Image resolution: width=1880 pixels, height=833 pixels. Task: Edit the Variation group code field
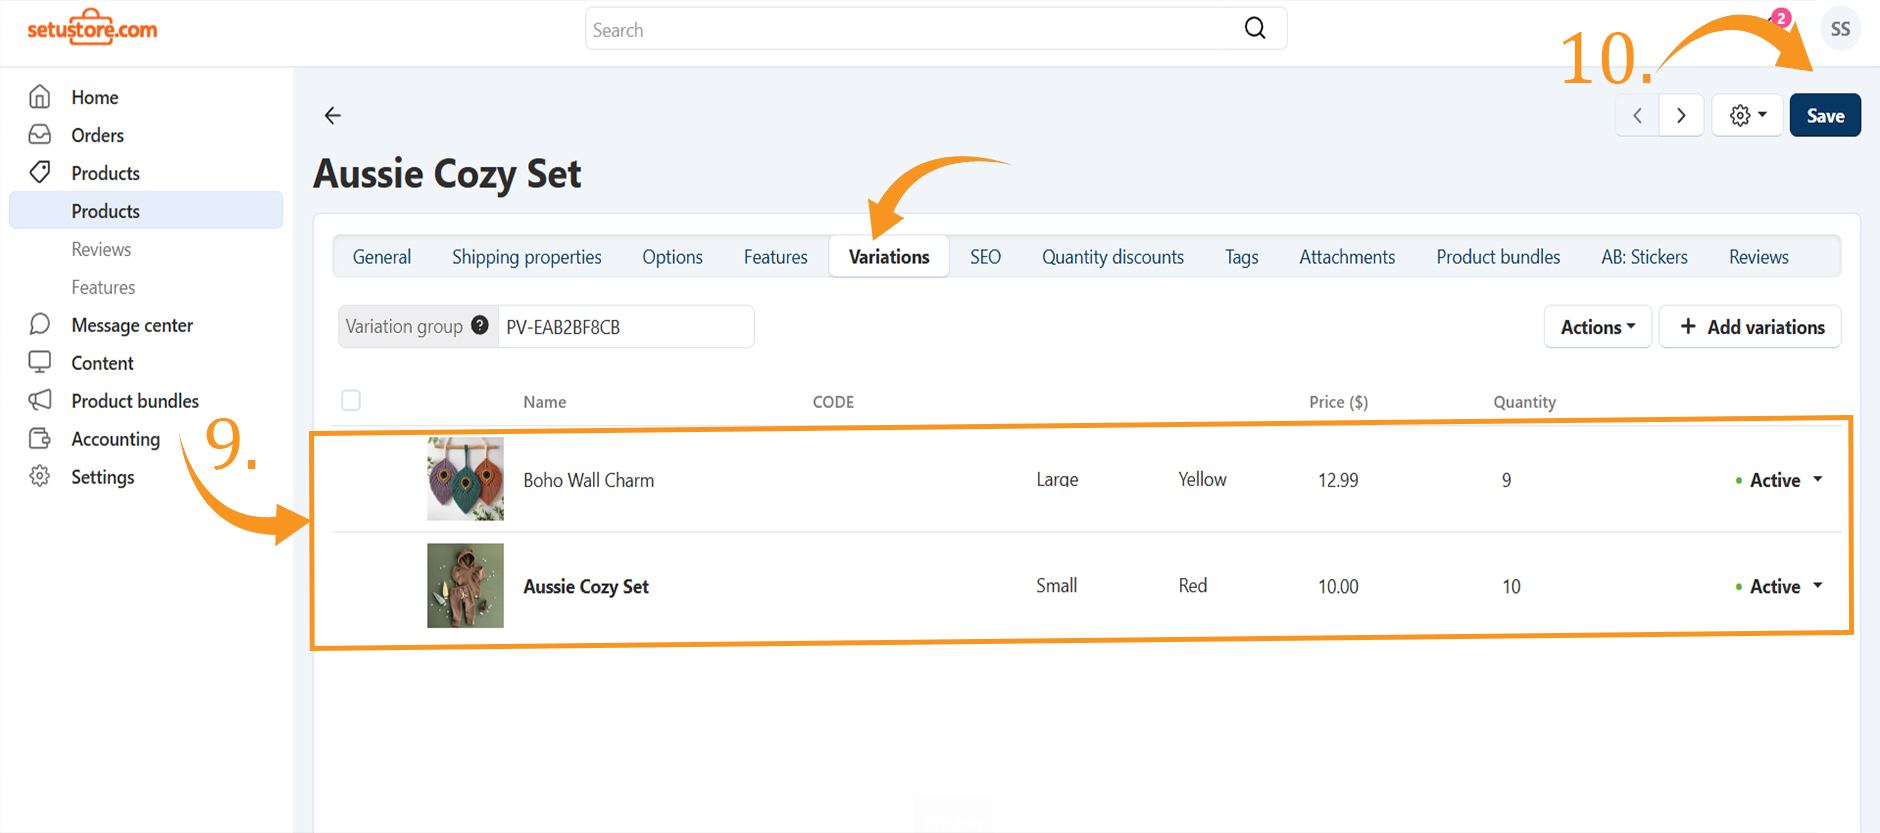pyautogui.click(x=626, y=327)
